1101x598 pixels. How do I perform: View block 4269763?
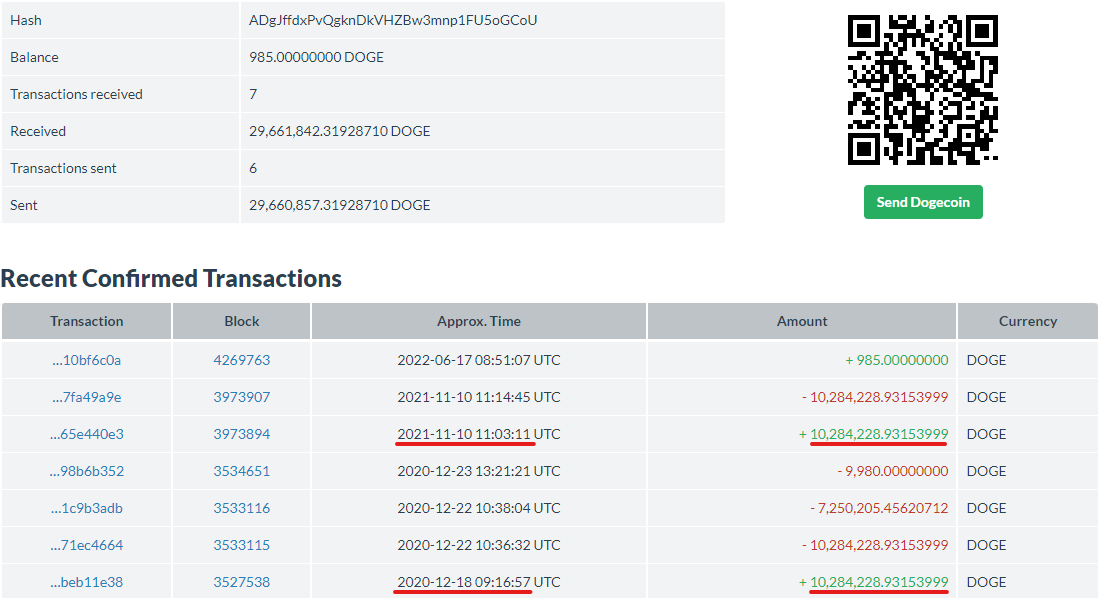(242, 360)
